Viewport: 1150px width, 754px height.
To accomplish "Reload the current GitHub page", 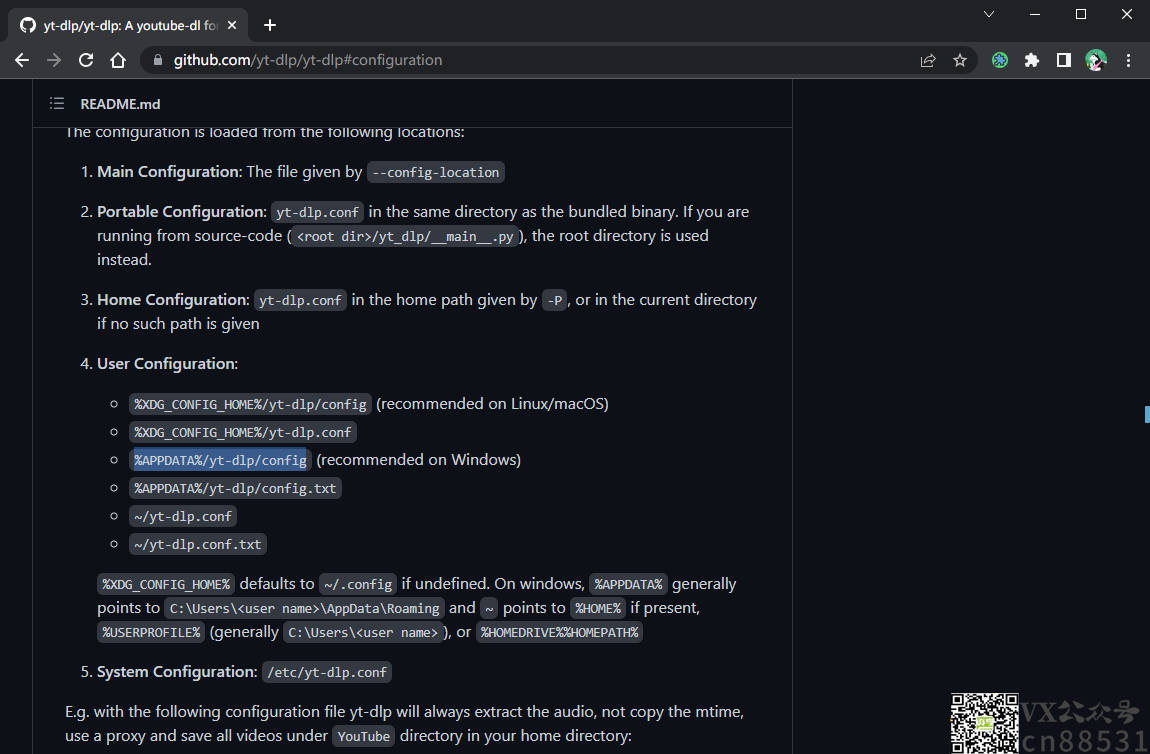I will coord(86,60).
